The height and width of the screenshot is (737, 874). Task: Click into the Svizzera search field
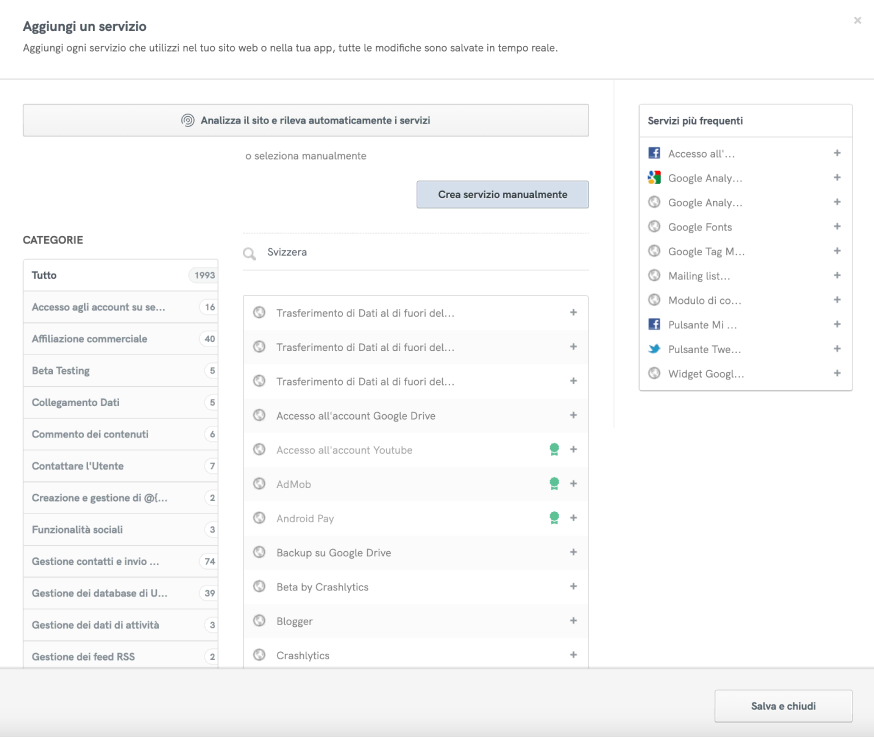pos(420,253)
